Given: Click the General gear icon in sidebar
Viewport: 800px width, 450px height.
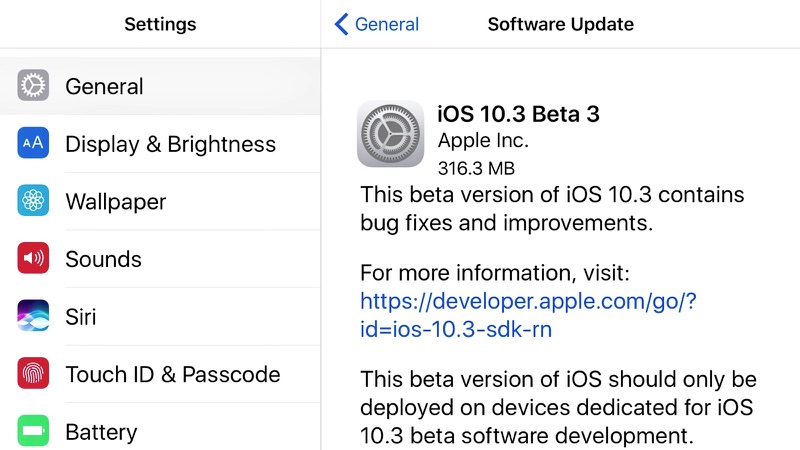Looking at the screenshot, I should pos(33,86).
